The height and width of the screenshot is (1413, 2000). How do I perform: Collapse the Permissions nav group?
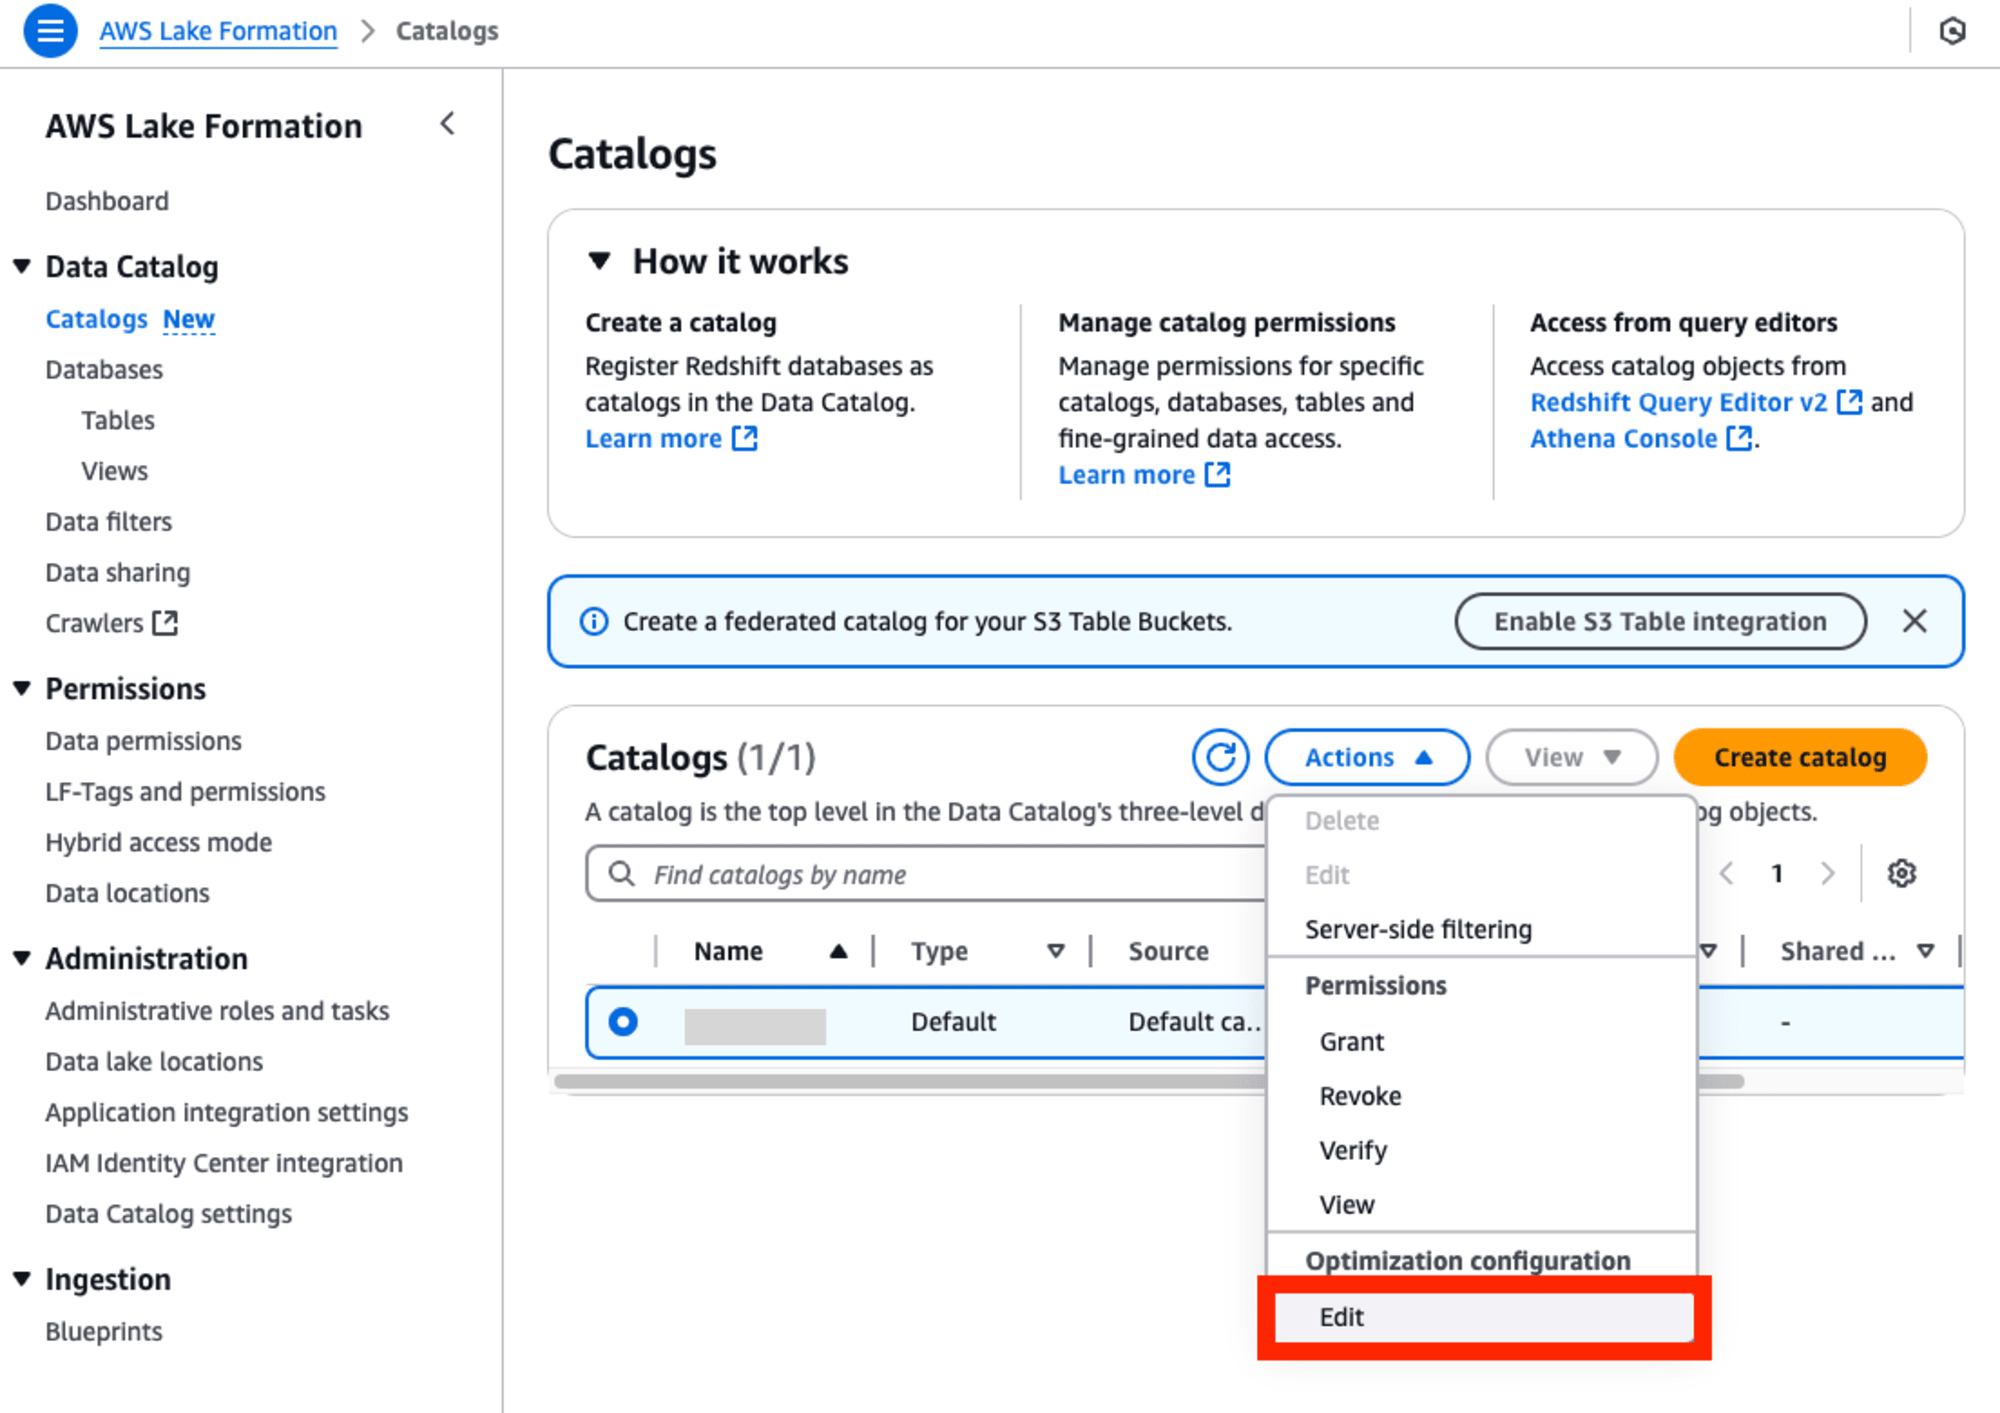(x=22, y=688)
